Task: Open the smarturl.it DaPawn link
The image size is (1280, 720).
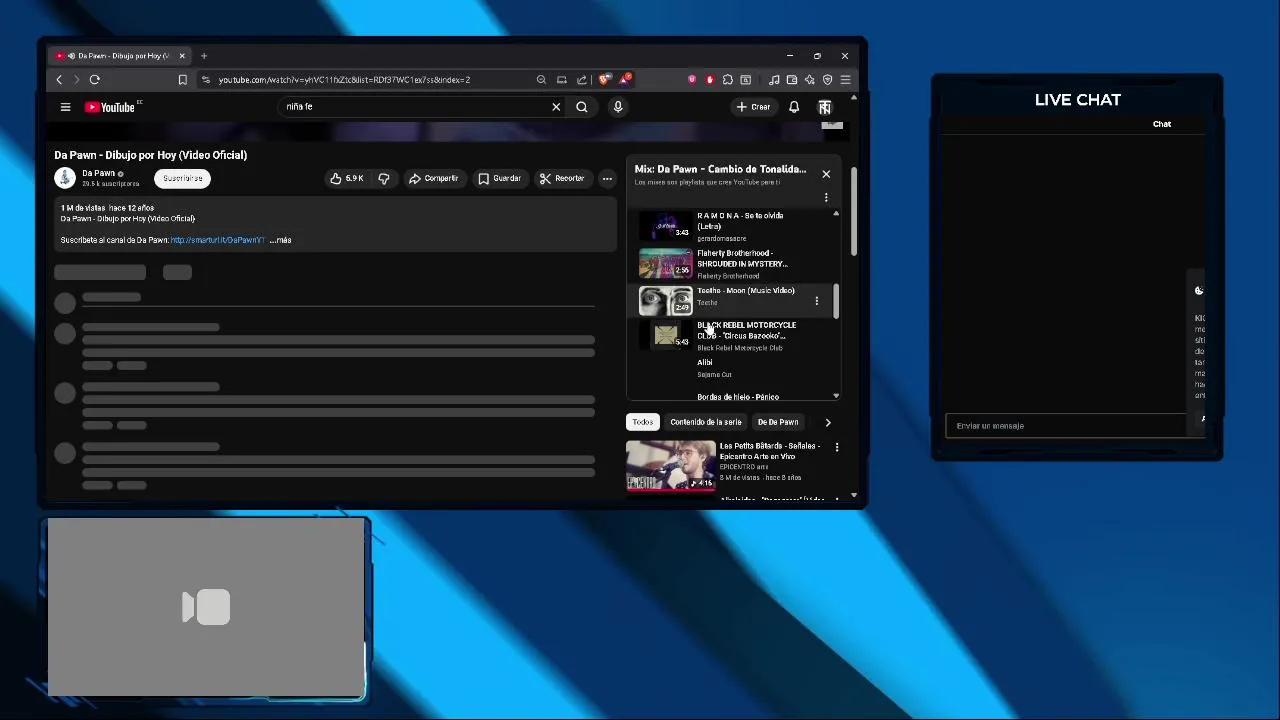Action: (217, 240)
